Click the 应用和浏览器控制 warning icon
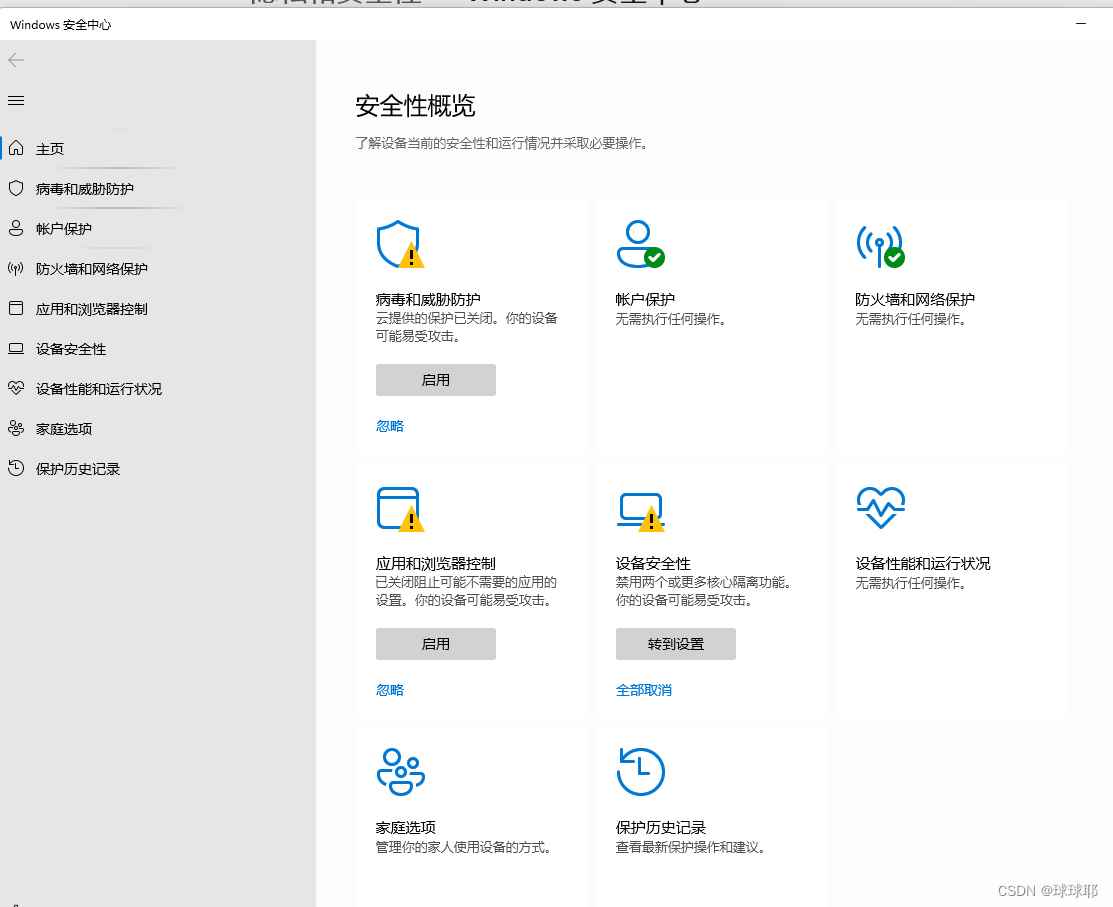Viewport: 1113px width, 907px height. [400, 507]
